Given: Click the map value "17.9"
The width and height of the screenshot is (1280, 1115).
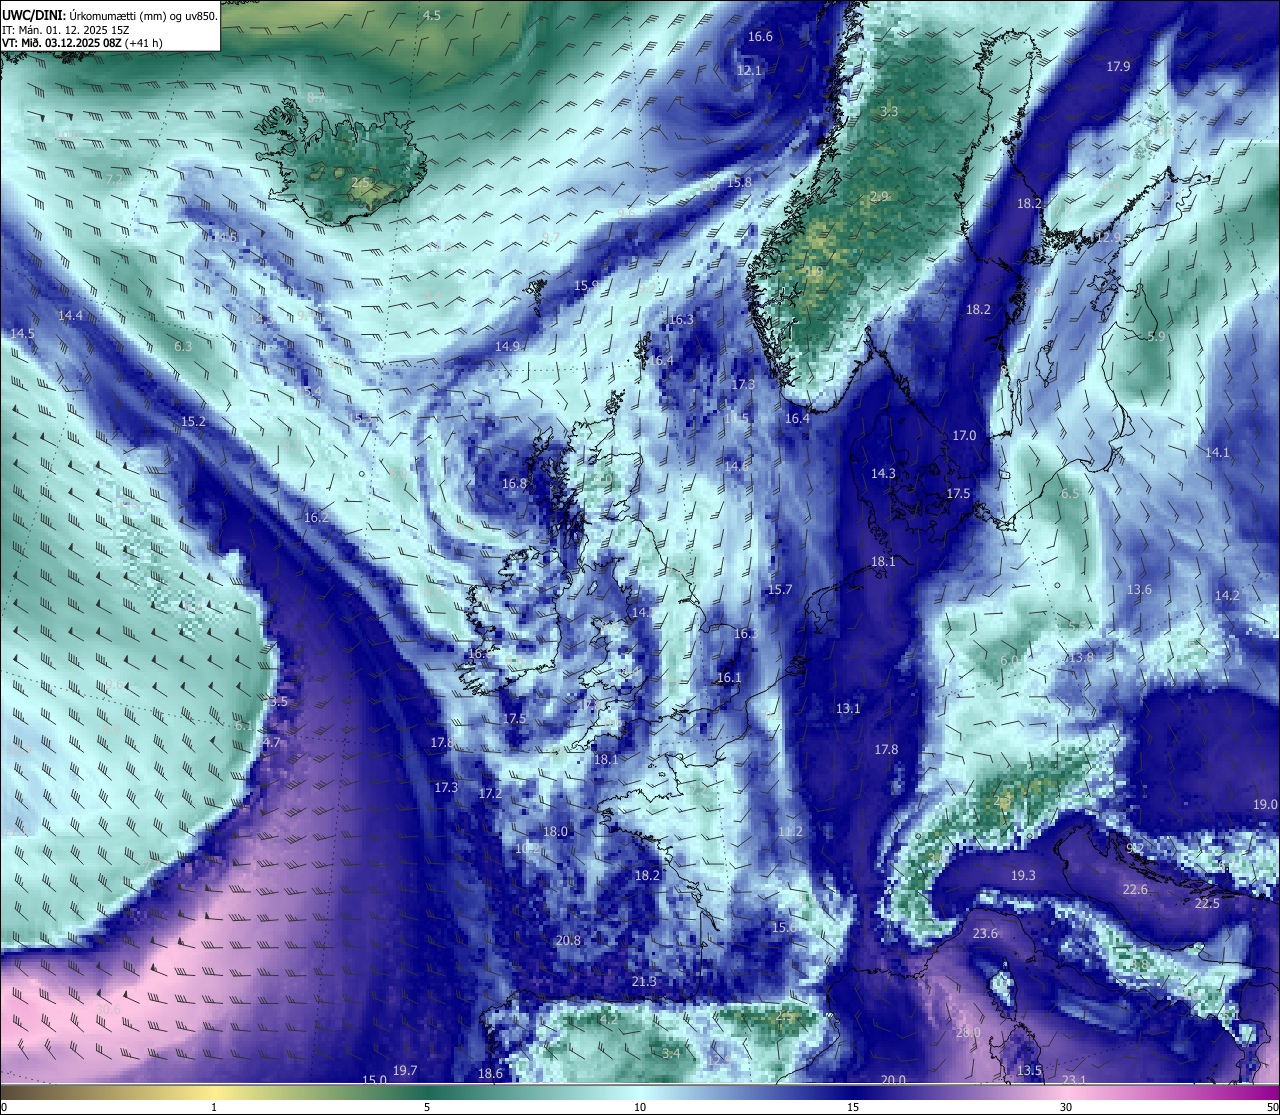Looking at the screenshot, I should [1118, 67].
